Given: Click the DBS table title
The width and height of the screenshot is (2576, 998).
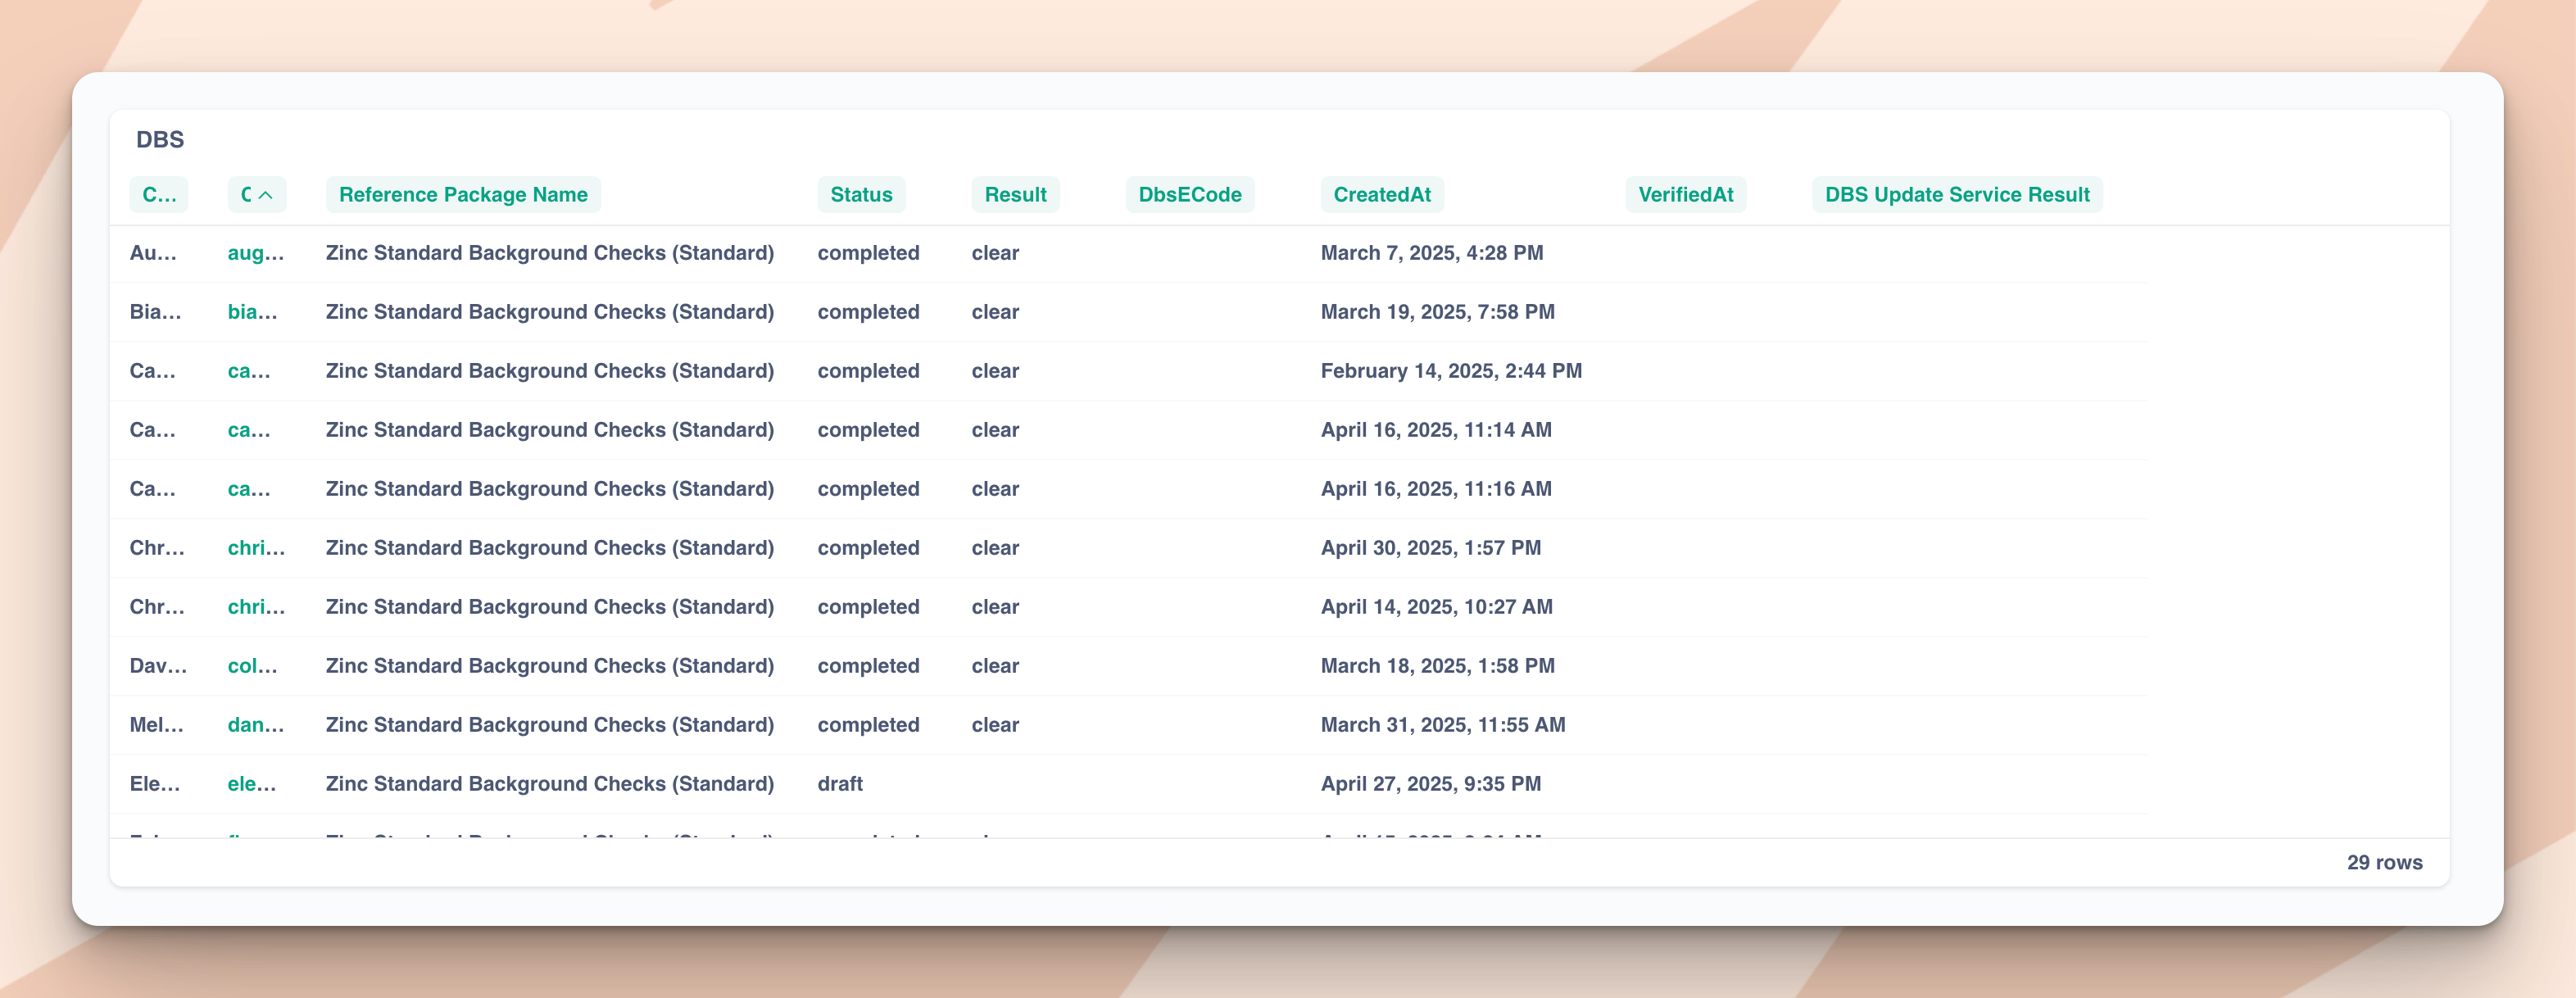Looking at the screenshot, I should coord(160,140).
